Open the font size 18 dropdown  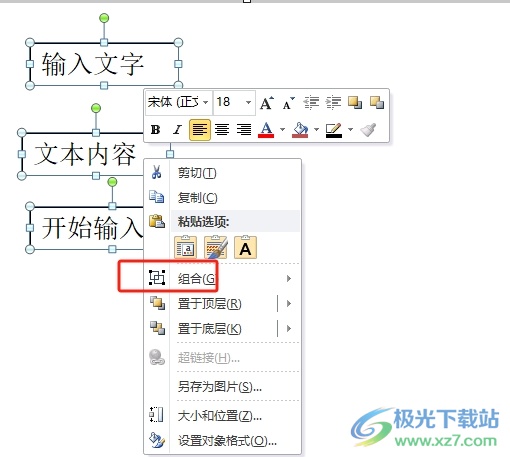tap(248, 102)
